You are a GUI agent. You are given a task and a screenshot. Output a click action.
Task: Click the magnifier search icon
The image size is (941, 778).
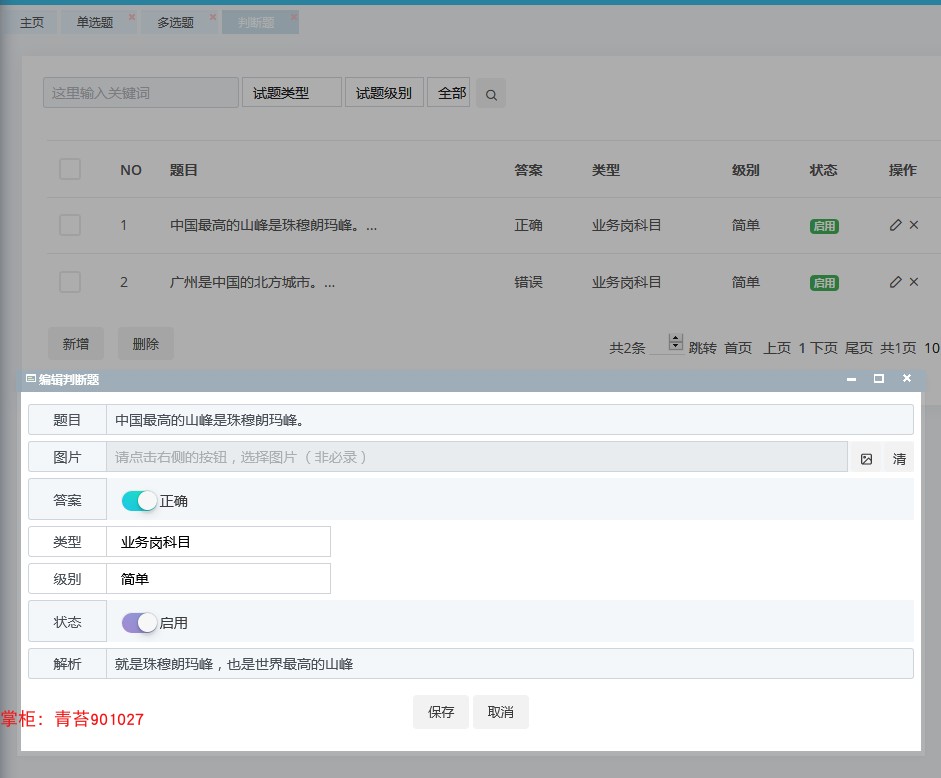click(x=490, y=93)
